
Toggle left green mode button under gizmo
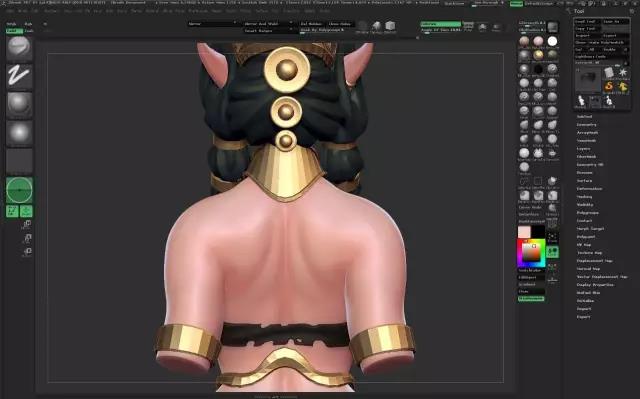tap(12, 211)
